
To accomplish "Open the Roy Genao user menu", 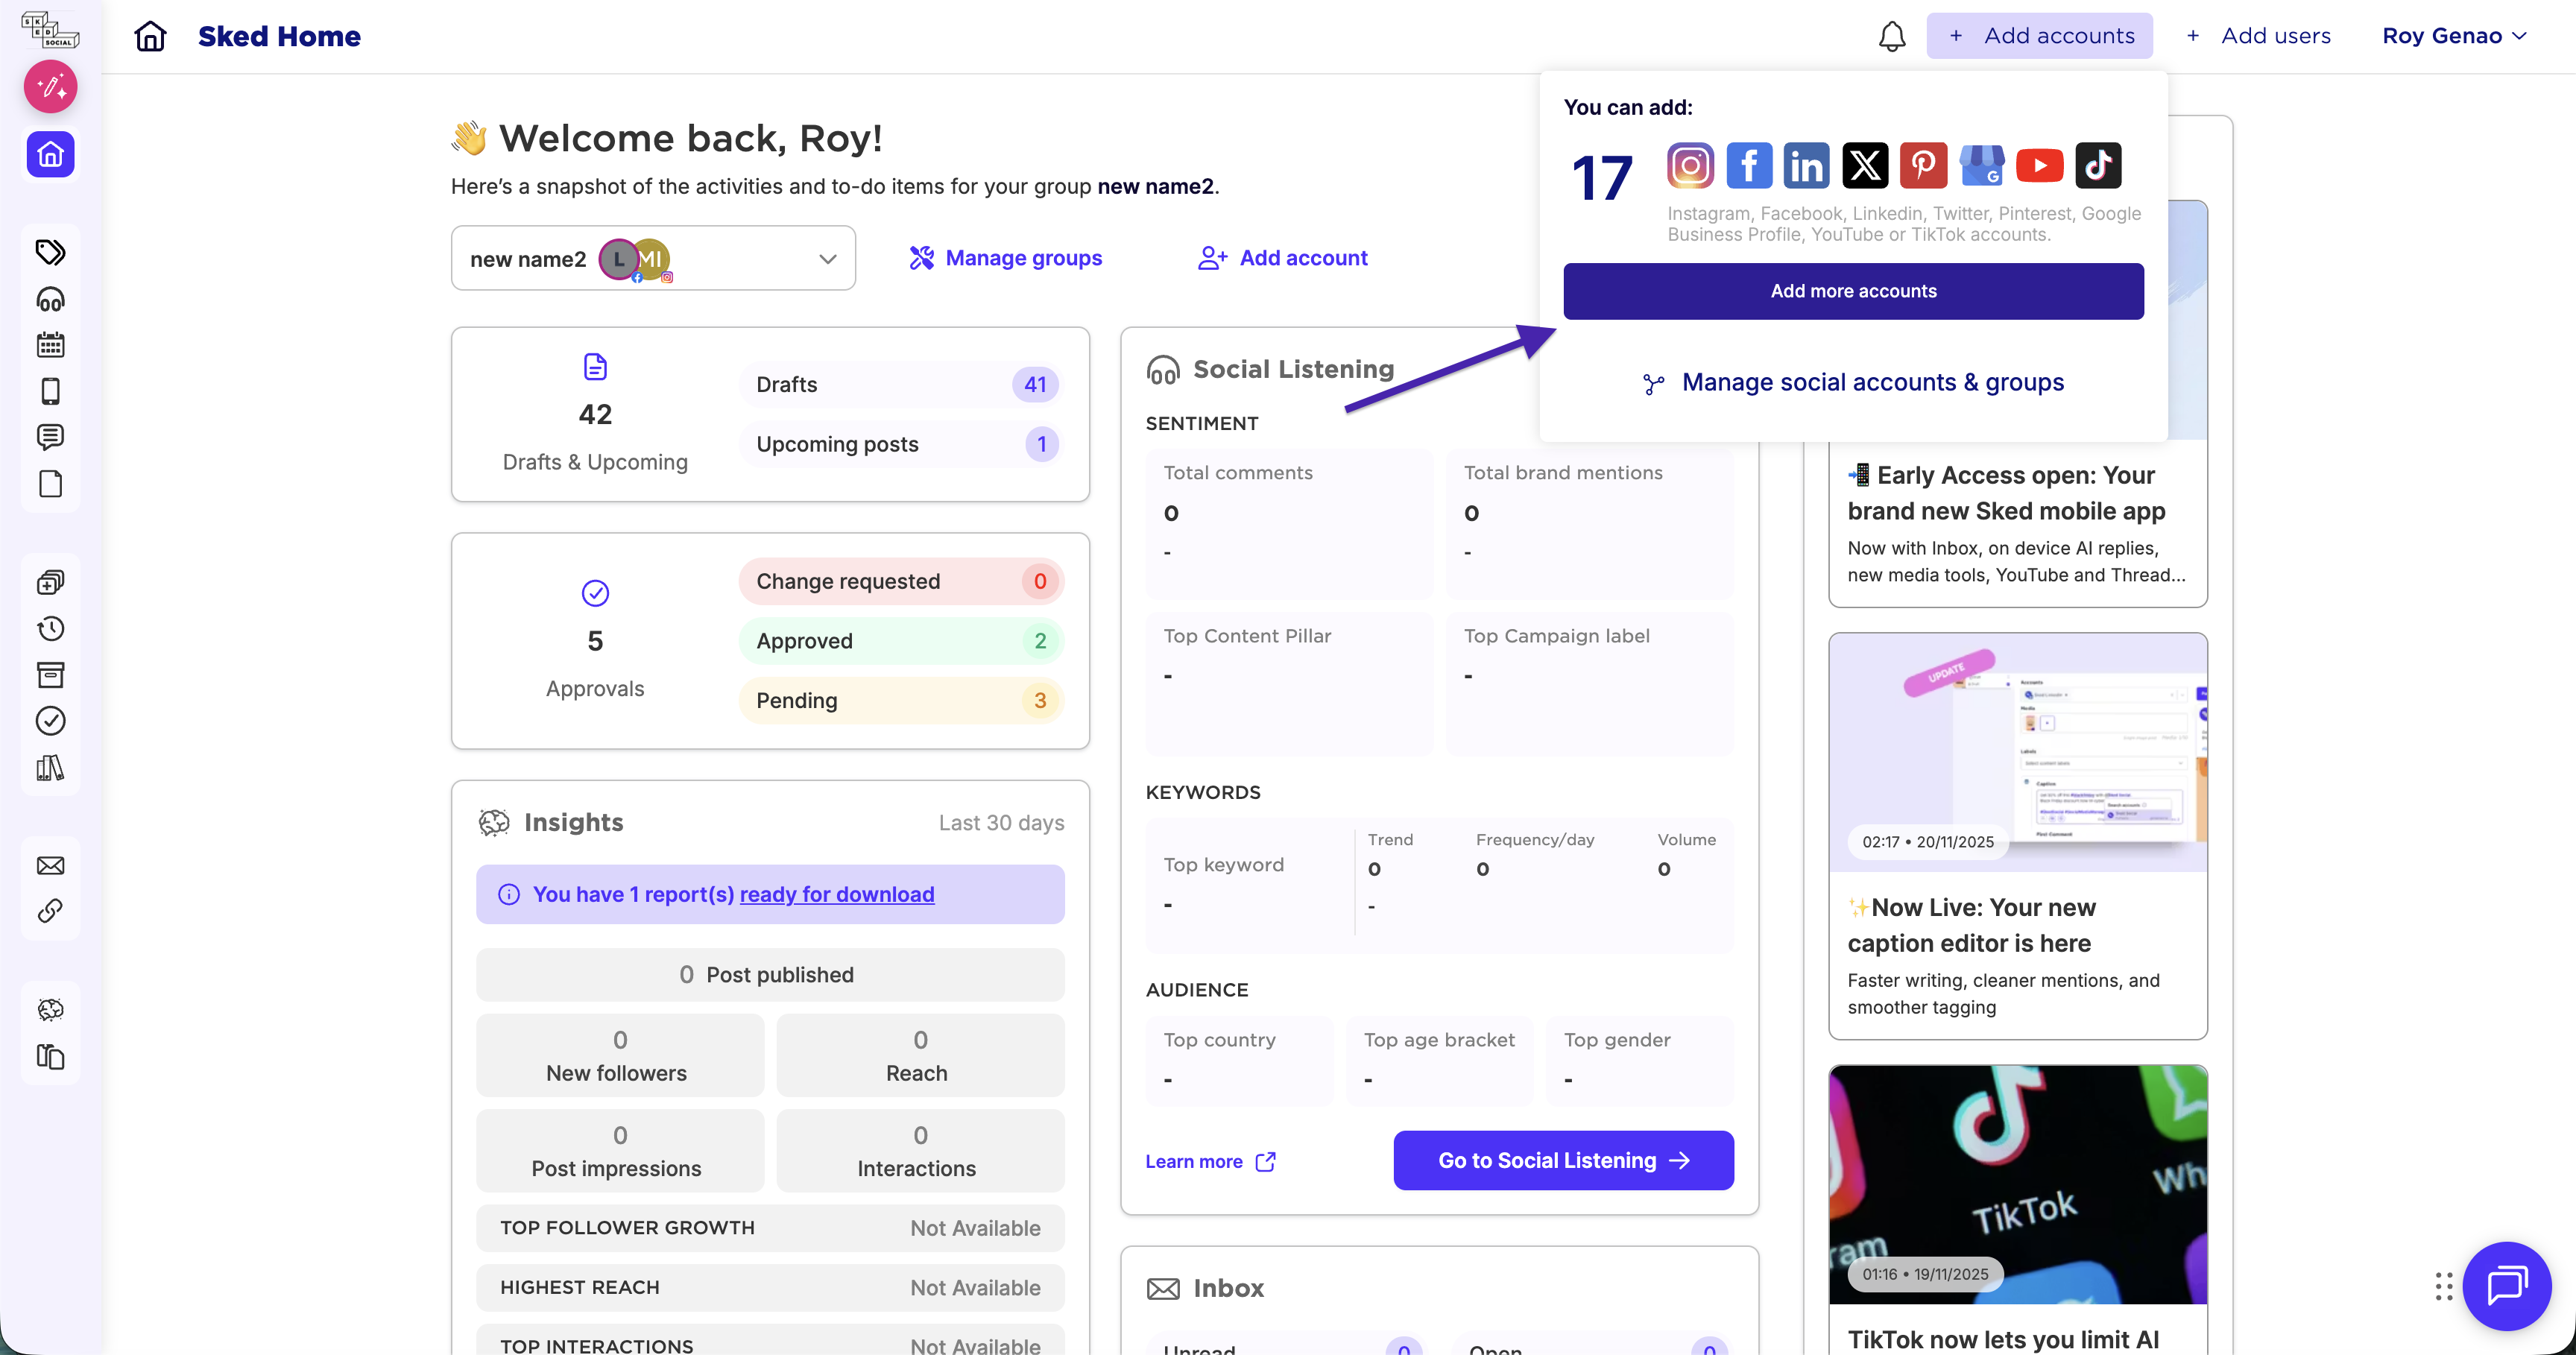I will click(2454, 36).
